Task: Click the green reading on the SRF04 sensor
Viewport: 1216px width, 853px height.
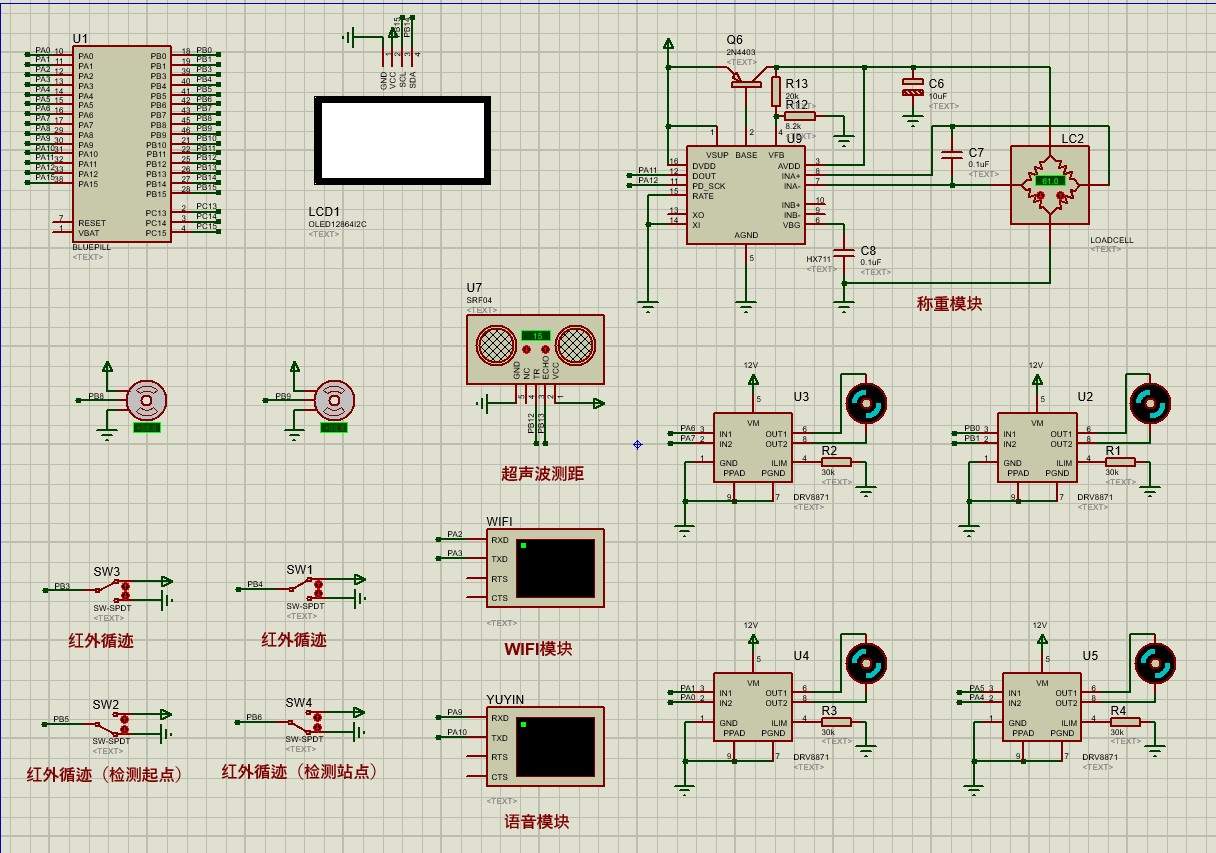Action: pos(535,335)
